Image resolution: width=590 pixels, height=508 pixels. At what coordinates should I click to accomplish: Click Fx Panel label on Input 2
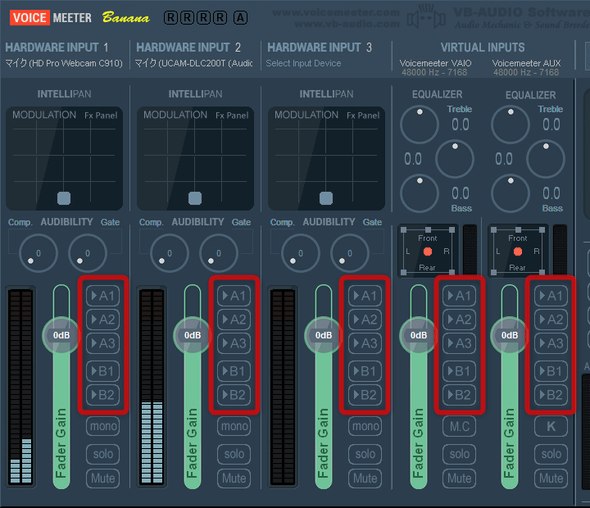[232, 115]
